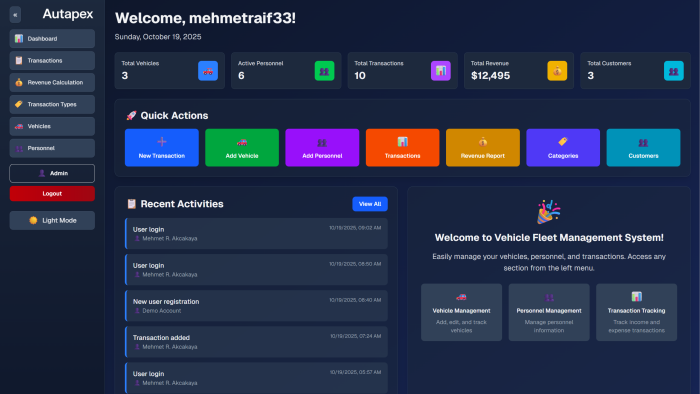
Task: Click the car icon beside Vehicles menu
Action: [x=19, y=126]
